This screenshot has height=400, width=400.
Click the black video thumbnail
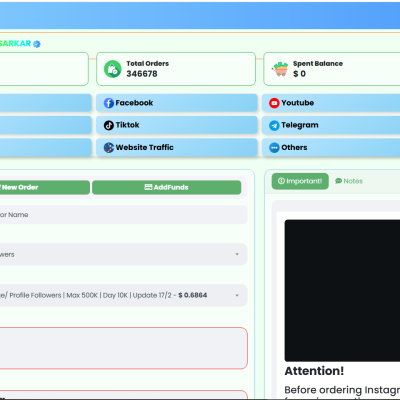[x=342, y=290]
